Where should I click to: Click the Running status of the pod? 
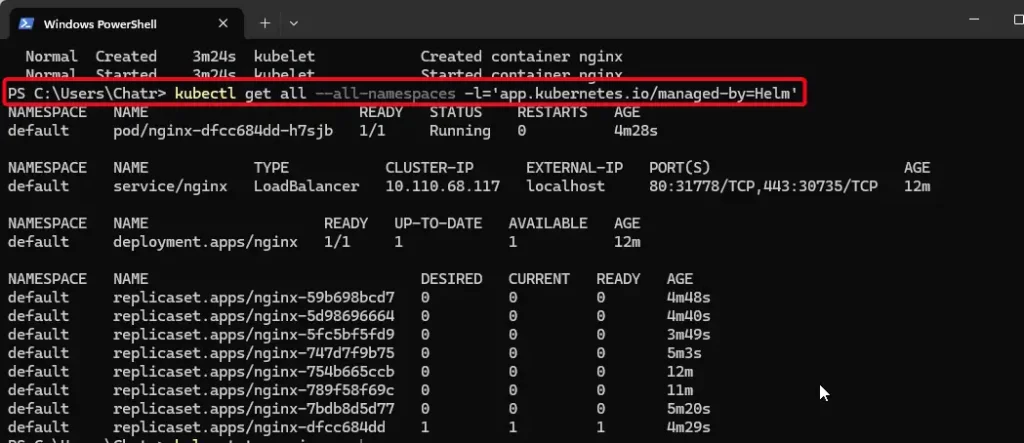460,131
